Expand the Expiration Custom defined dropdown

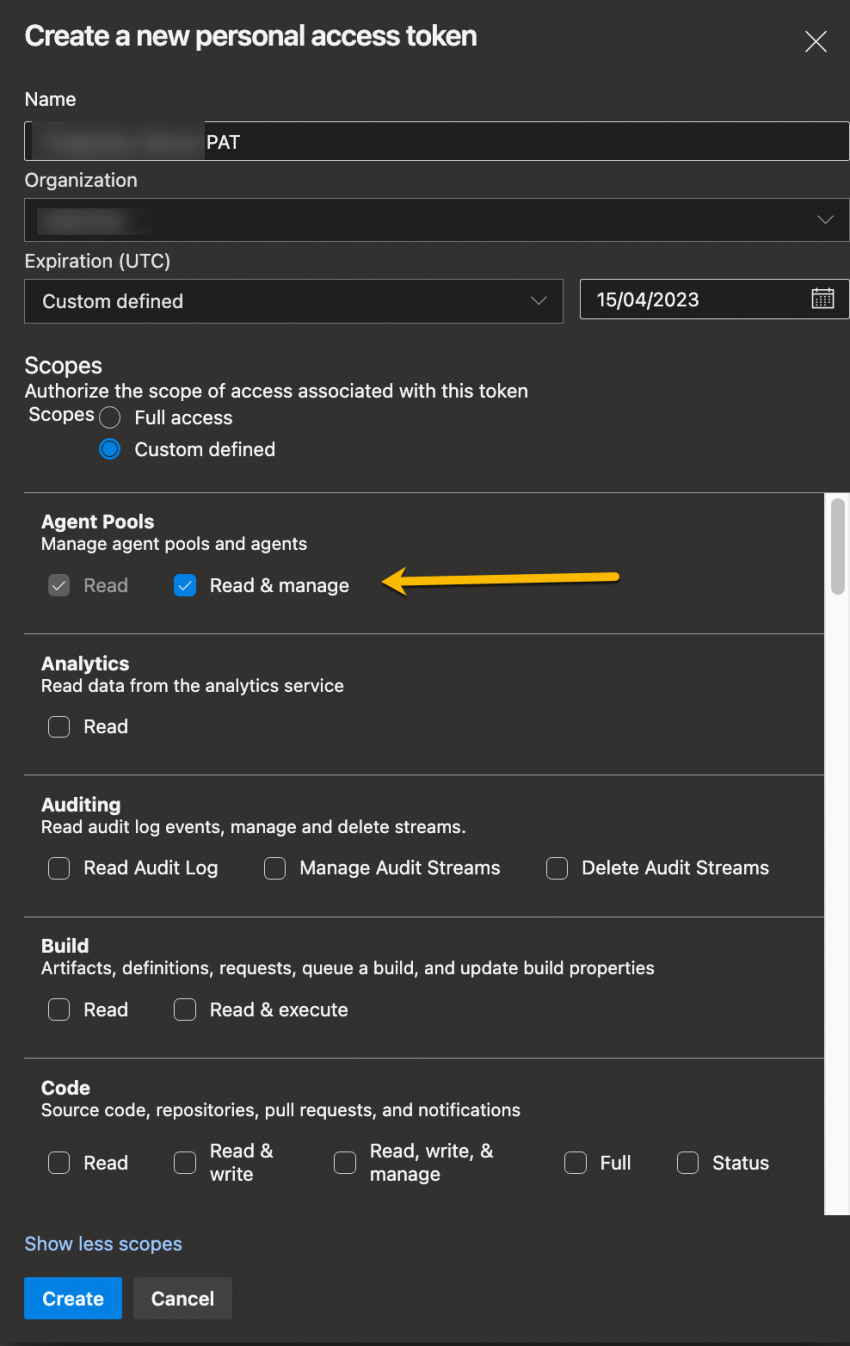539,300
